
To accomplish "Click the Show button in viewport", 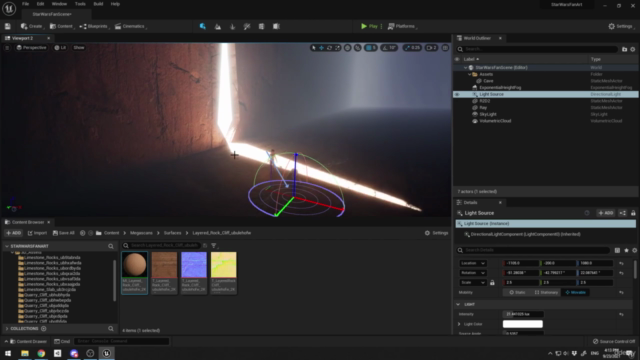I will click(79, 48).
